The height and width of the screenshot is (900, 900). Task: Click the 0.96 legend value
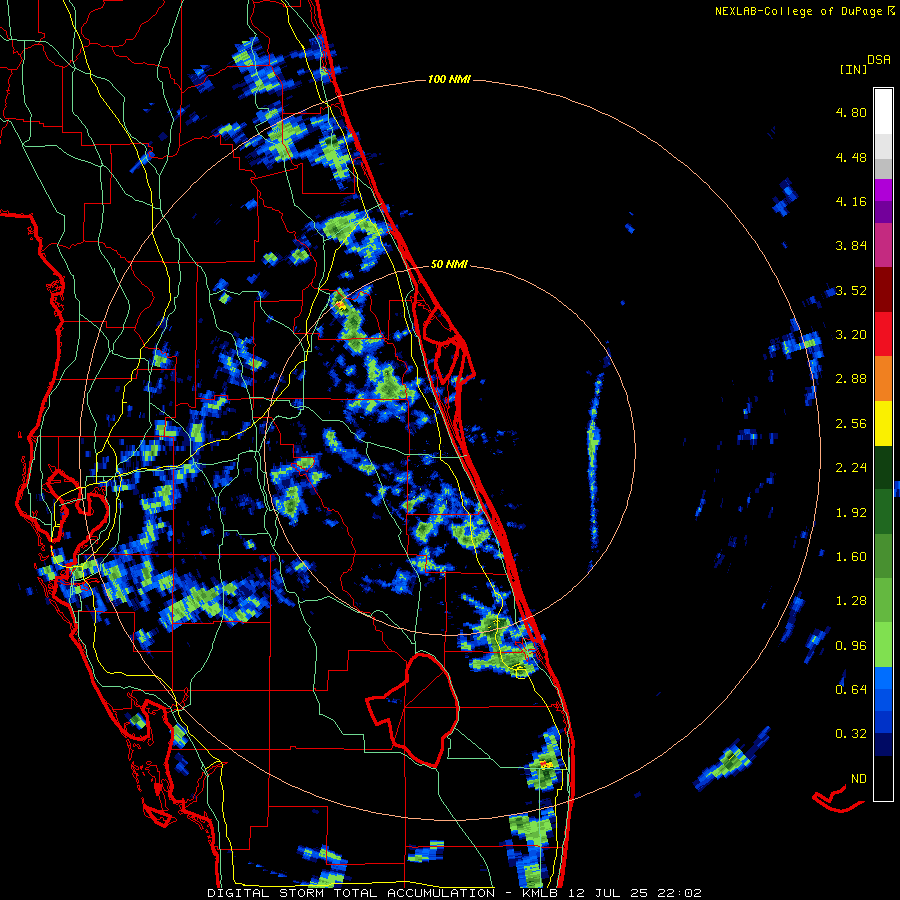pos(851,646)
